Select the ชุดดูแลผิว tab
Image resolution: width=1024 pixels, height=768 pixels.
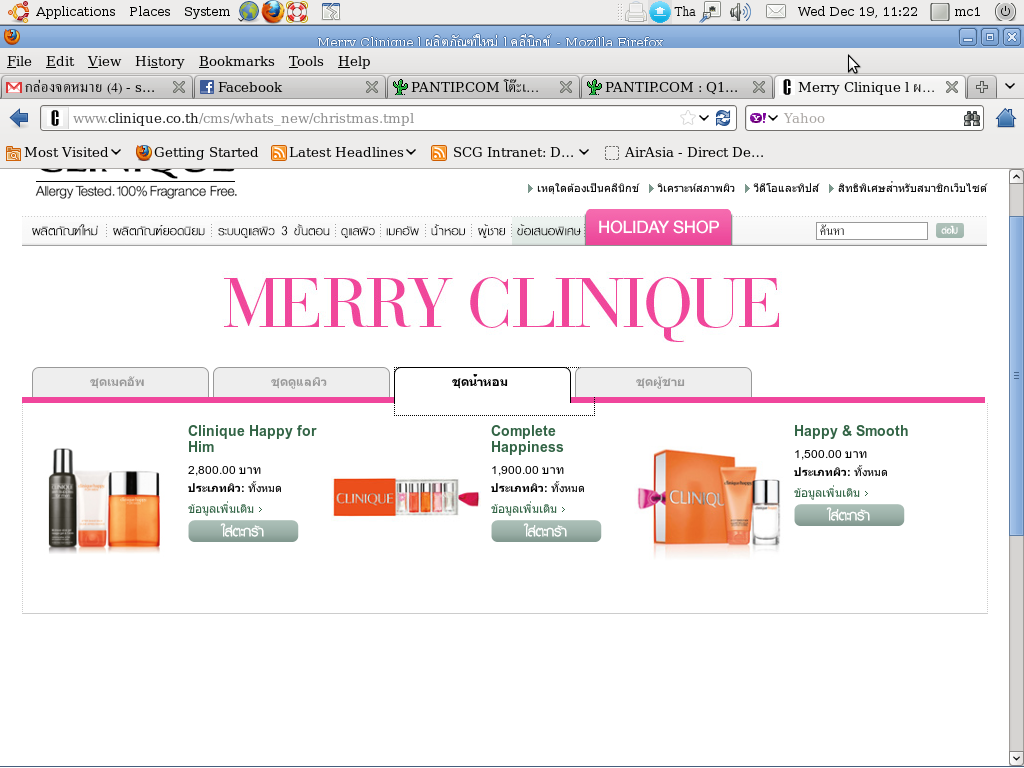[x=301, y=382]
